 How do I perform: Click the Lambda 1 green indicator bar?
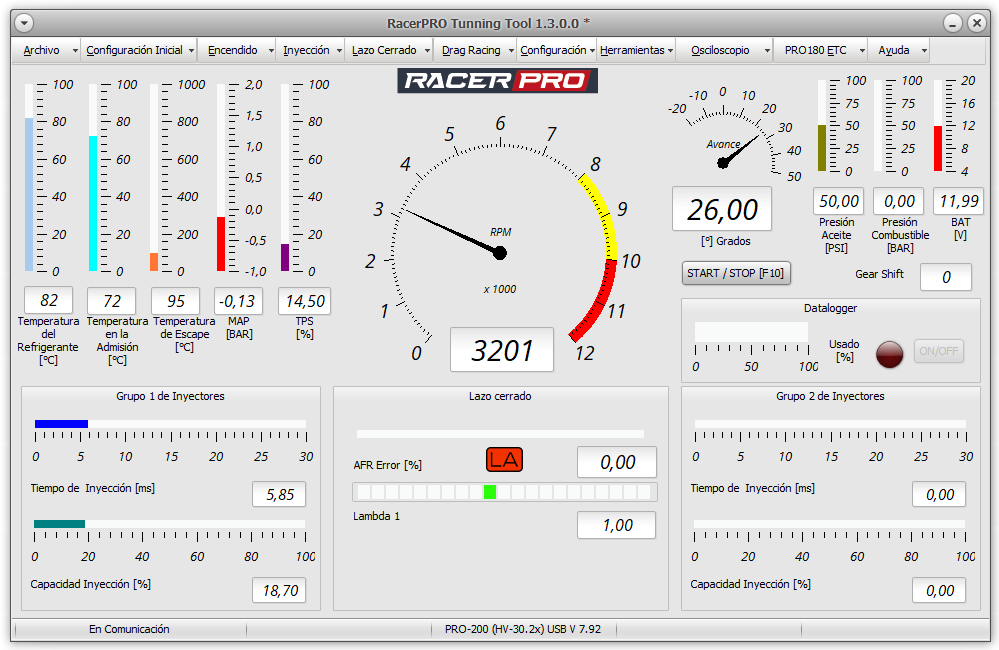tap(505, 492)
